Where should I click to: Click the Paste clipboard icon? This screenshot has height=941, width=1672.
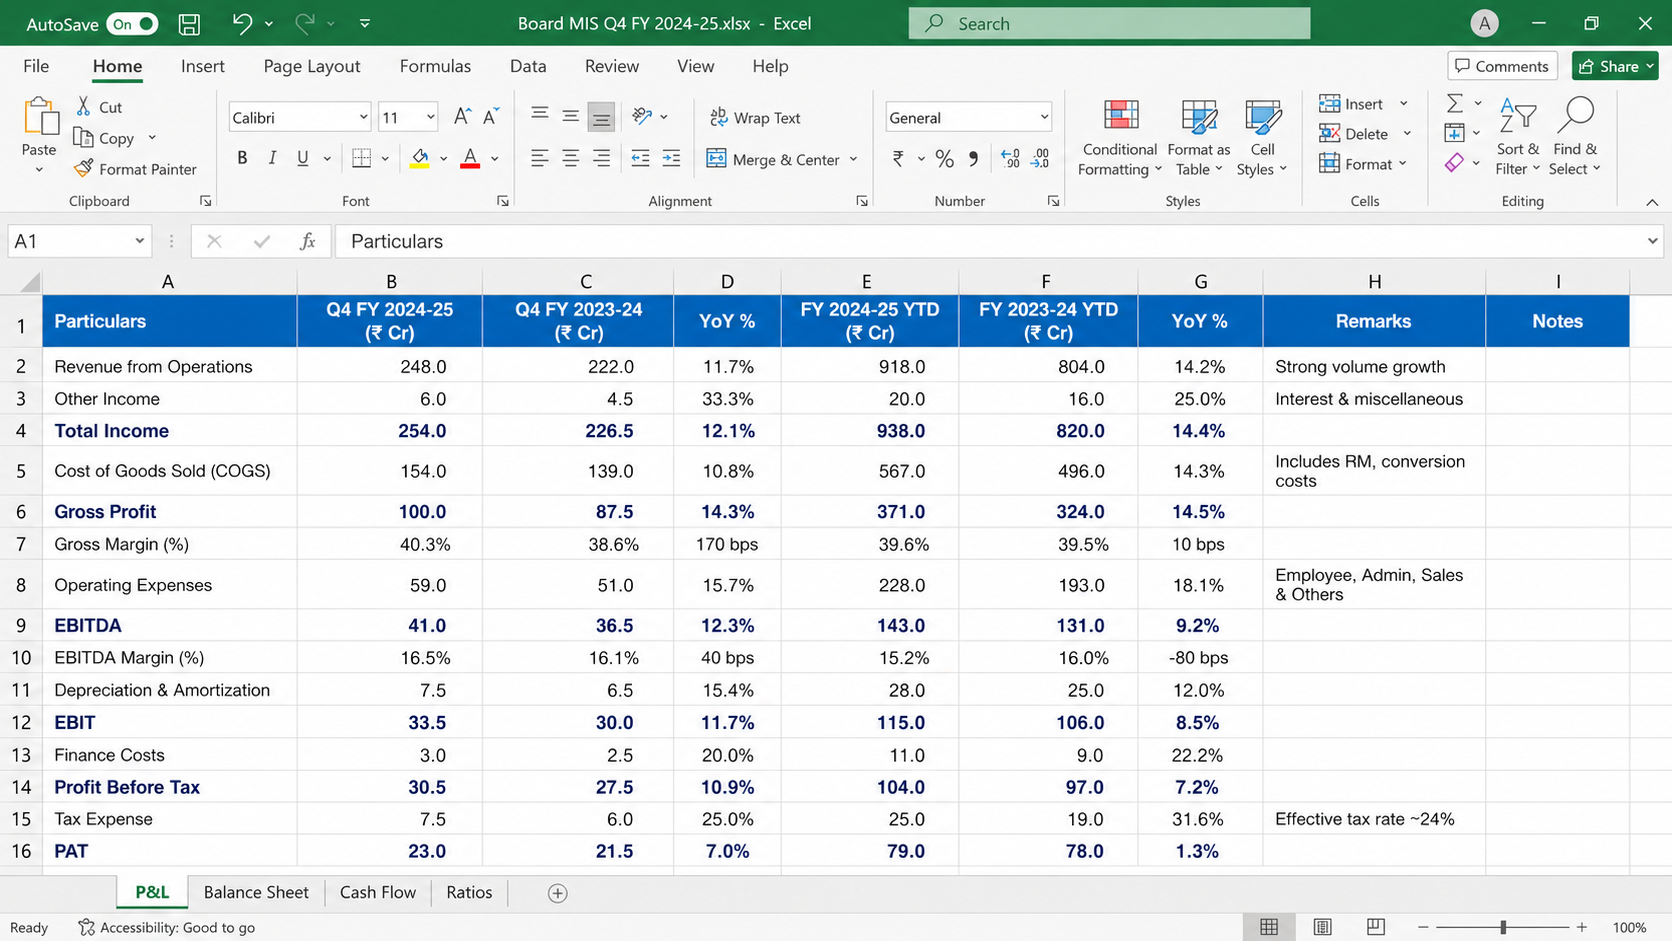tap(40, 117)
